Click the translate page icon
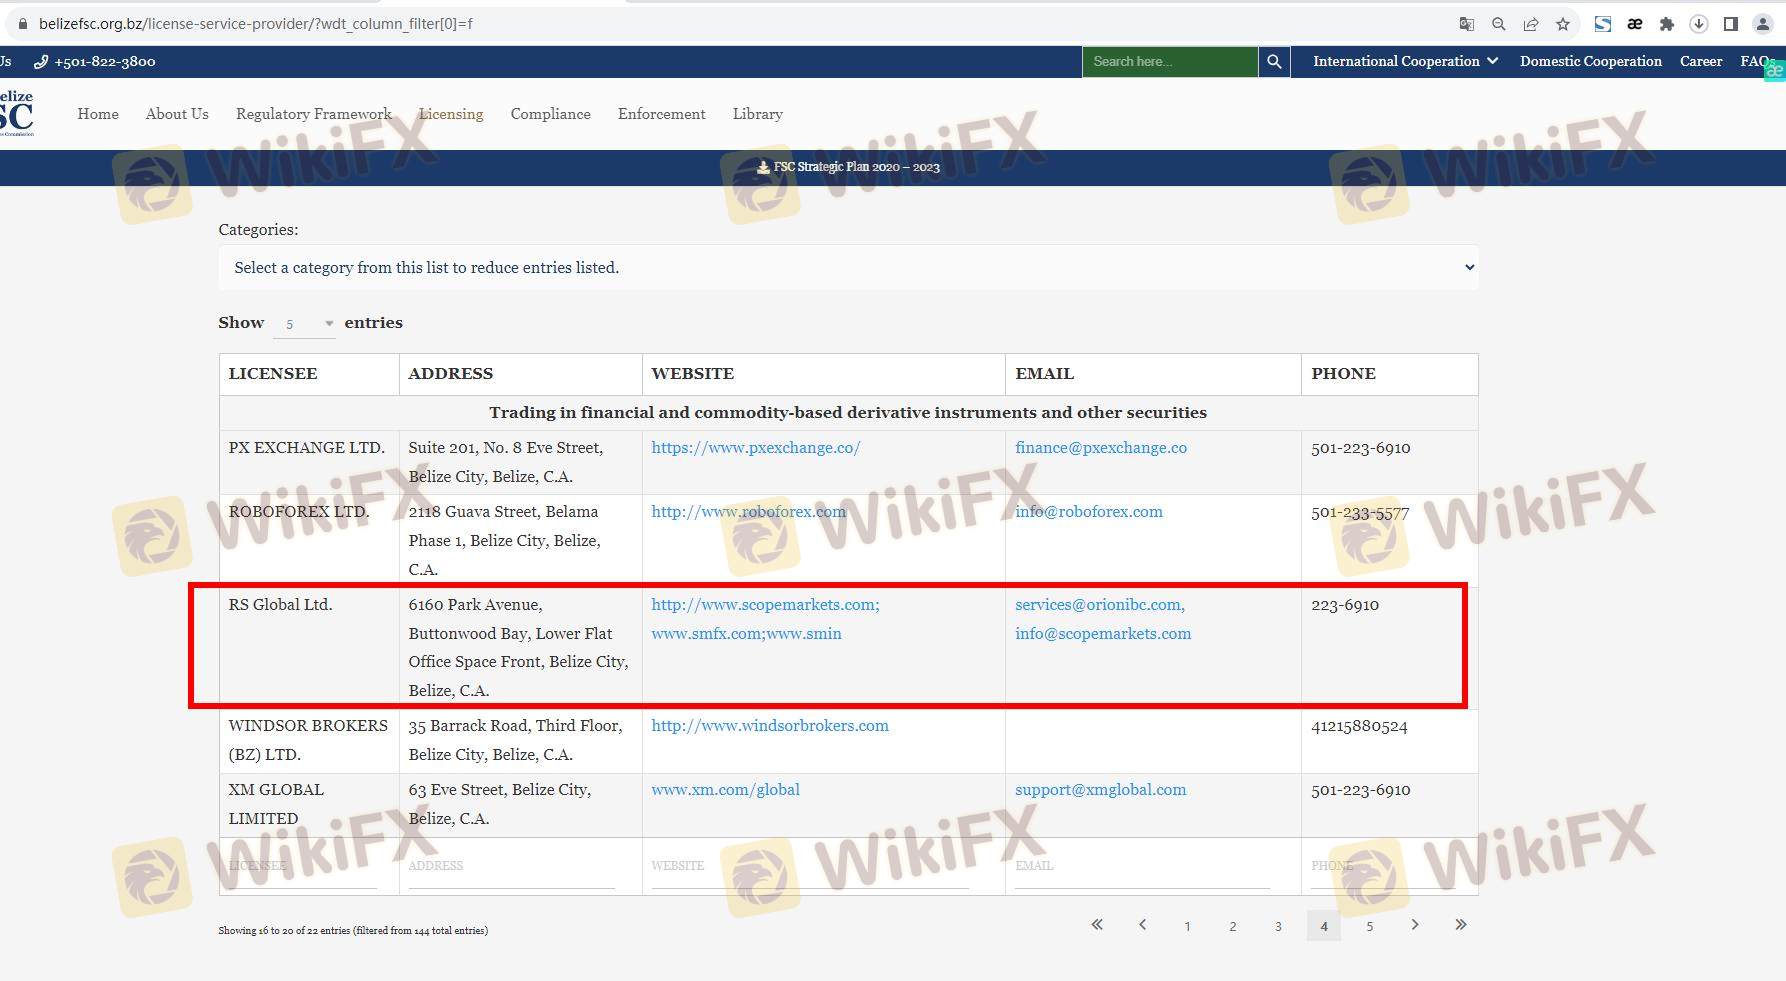Viewport: 1786px width, 981px height. coord(1467,24)
